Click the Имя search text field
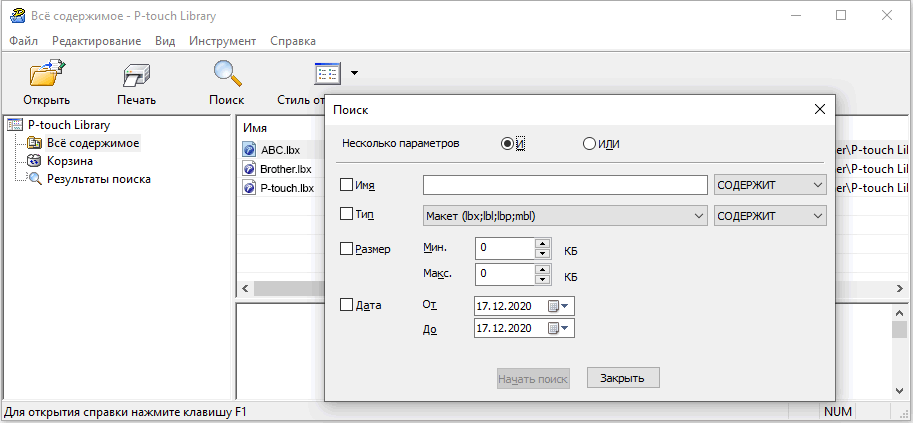Viewport: 913px width, 423px height. point(565,185)
